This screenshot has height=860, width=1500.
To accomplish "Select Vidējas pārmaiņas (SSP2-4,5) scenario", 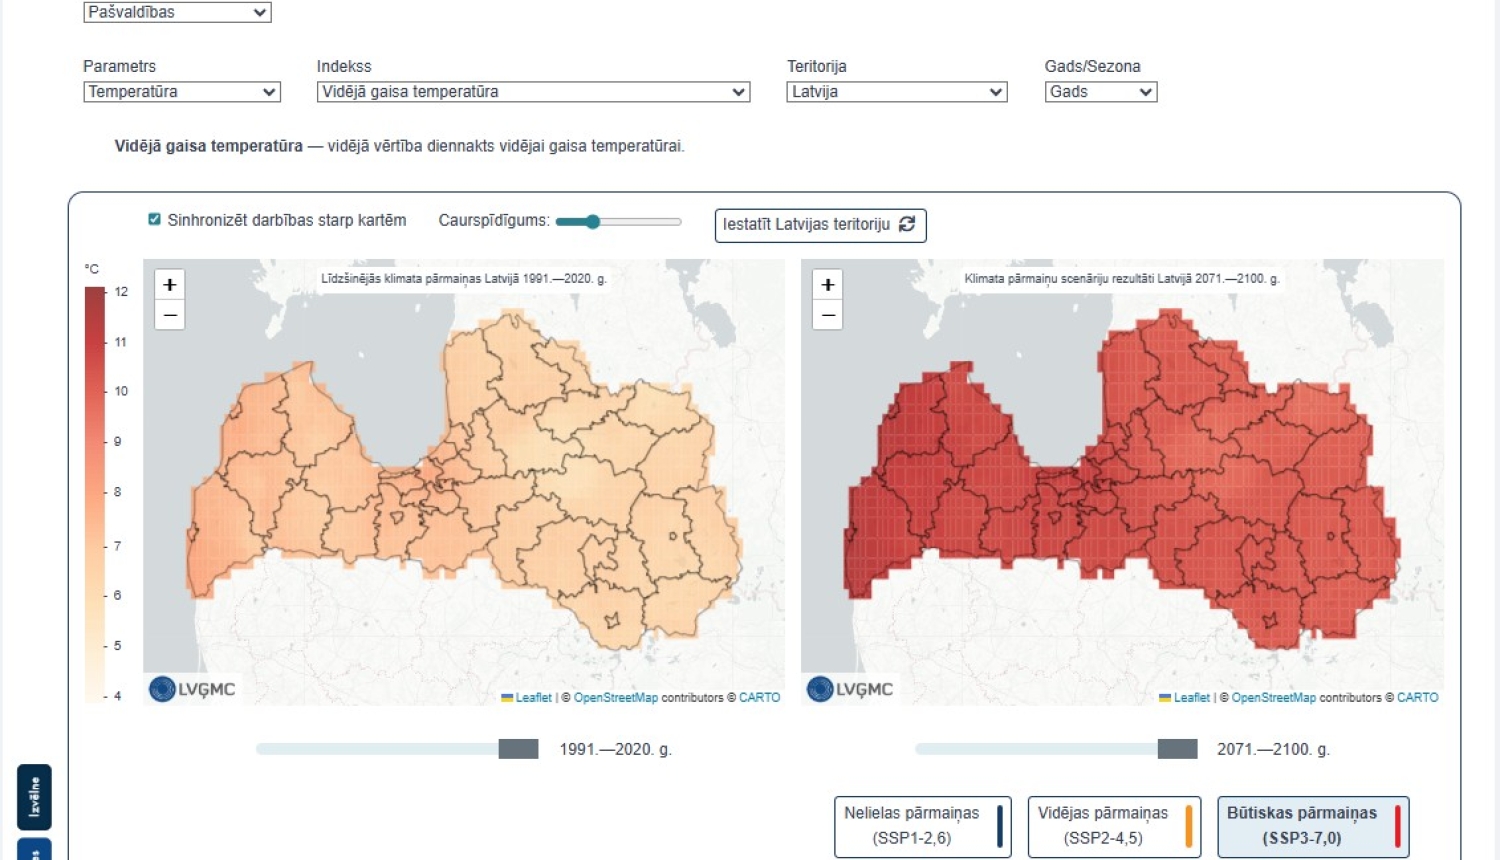I will tap(1114, 826).
